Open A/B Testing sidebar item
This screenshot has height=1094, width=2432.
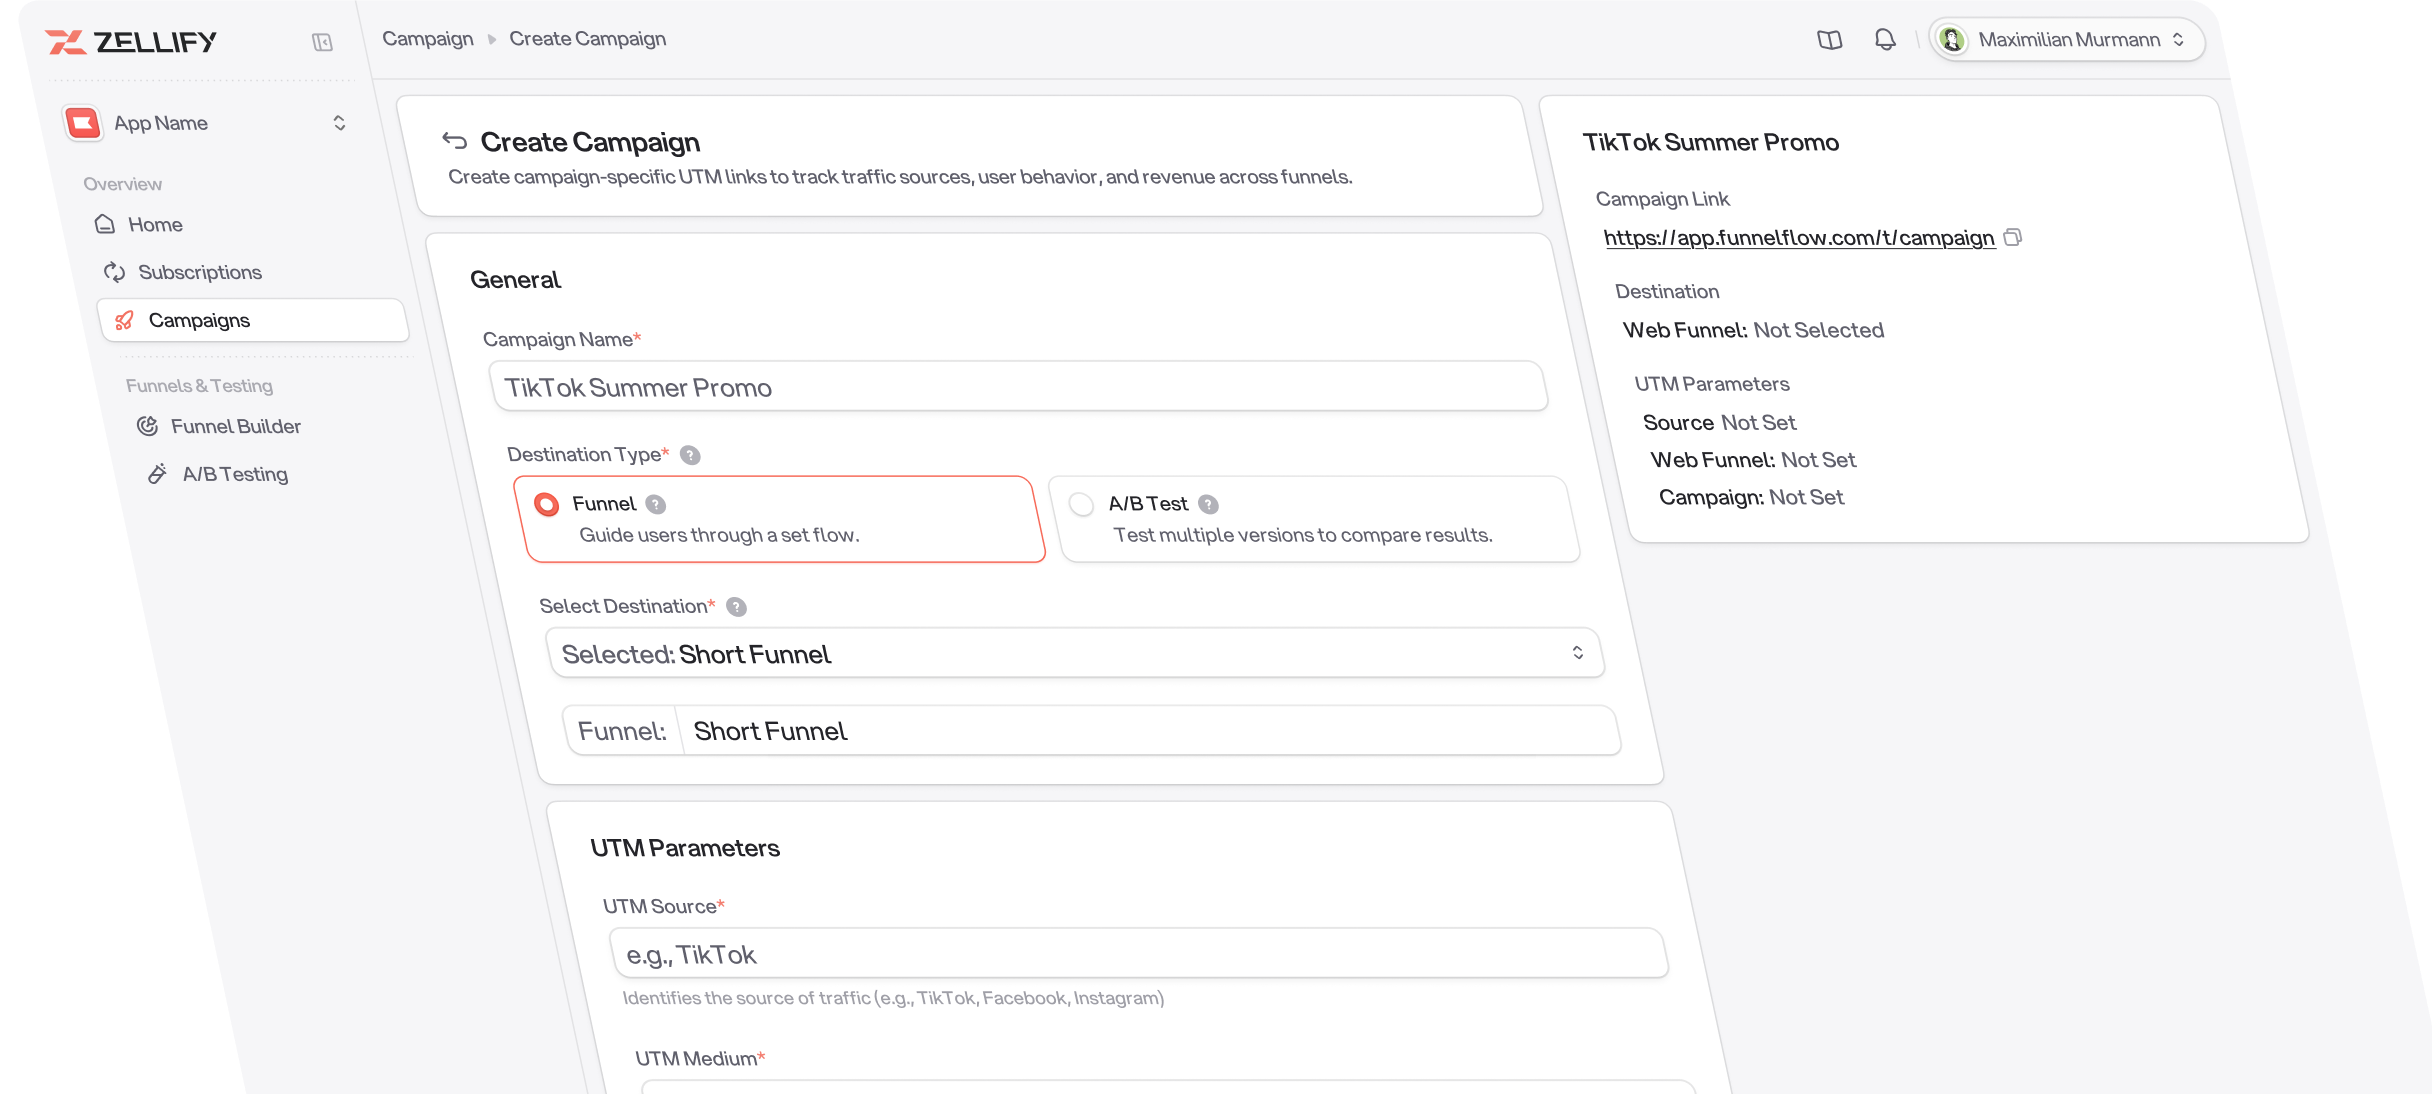pos(235,474)
